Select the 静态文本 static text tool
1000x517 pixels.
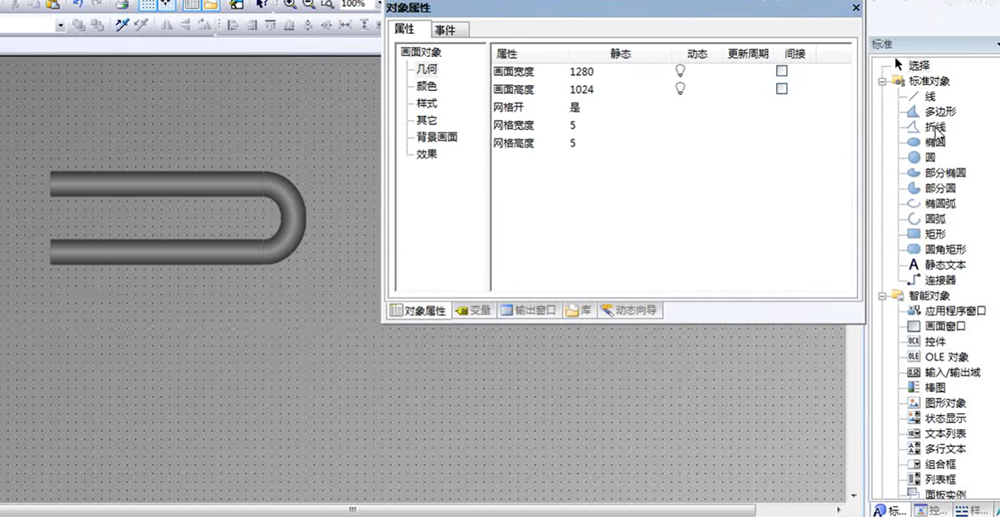pyautogui.click(x=913, y=265)
